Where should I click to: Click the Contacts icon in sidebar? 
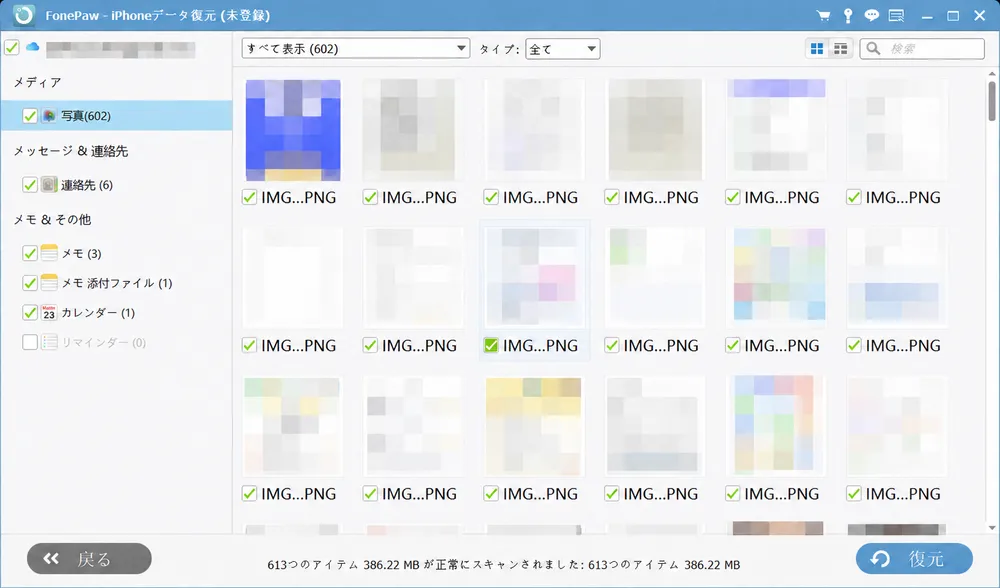pyautogui.click(x=49, y=185)
